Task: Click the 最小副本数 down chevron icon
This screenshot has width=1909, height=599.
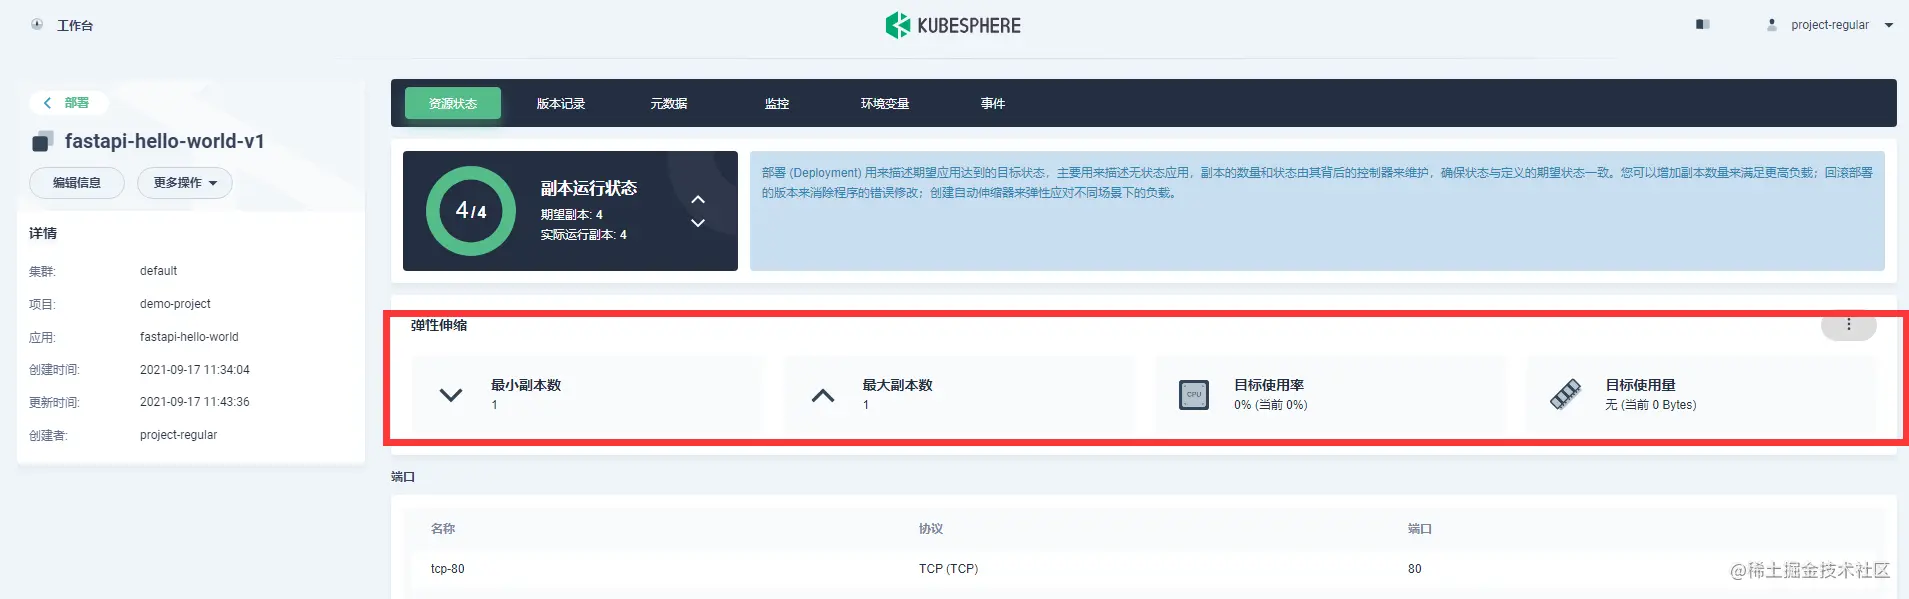Action: [451, 395]
